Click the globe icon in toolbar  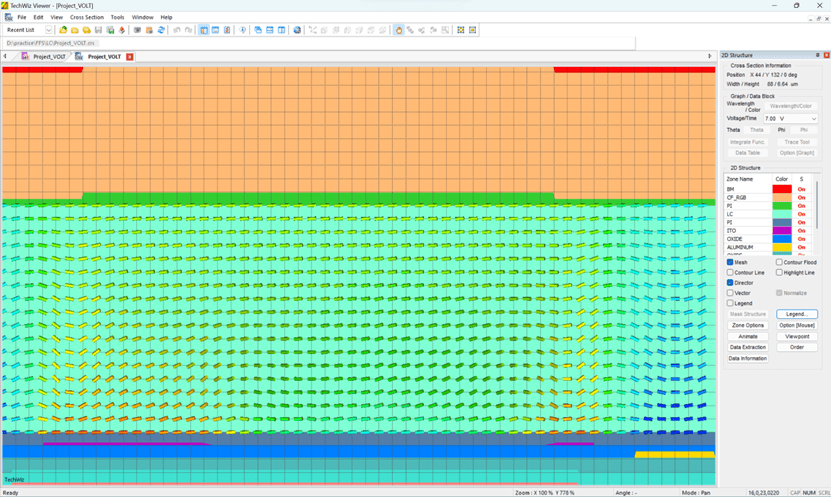[297, 30]
